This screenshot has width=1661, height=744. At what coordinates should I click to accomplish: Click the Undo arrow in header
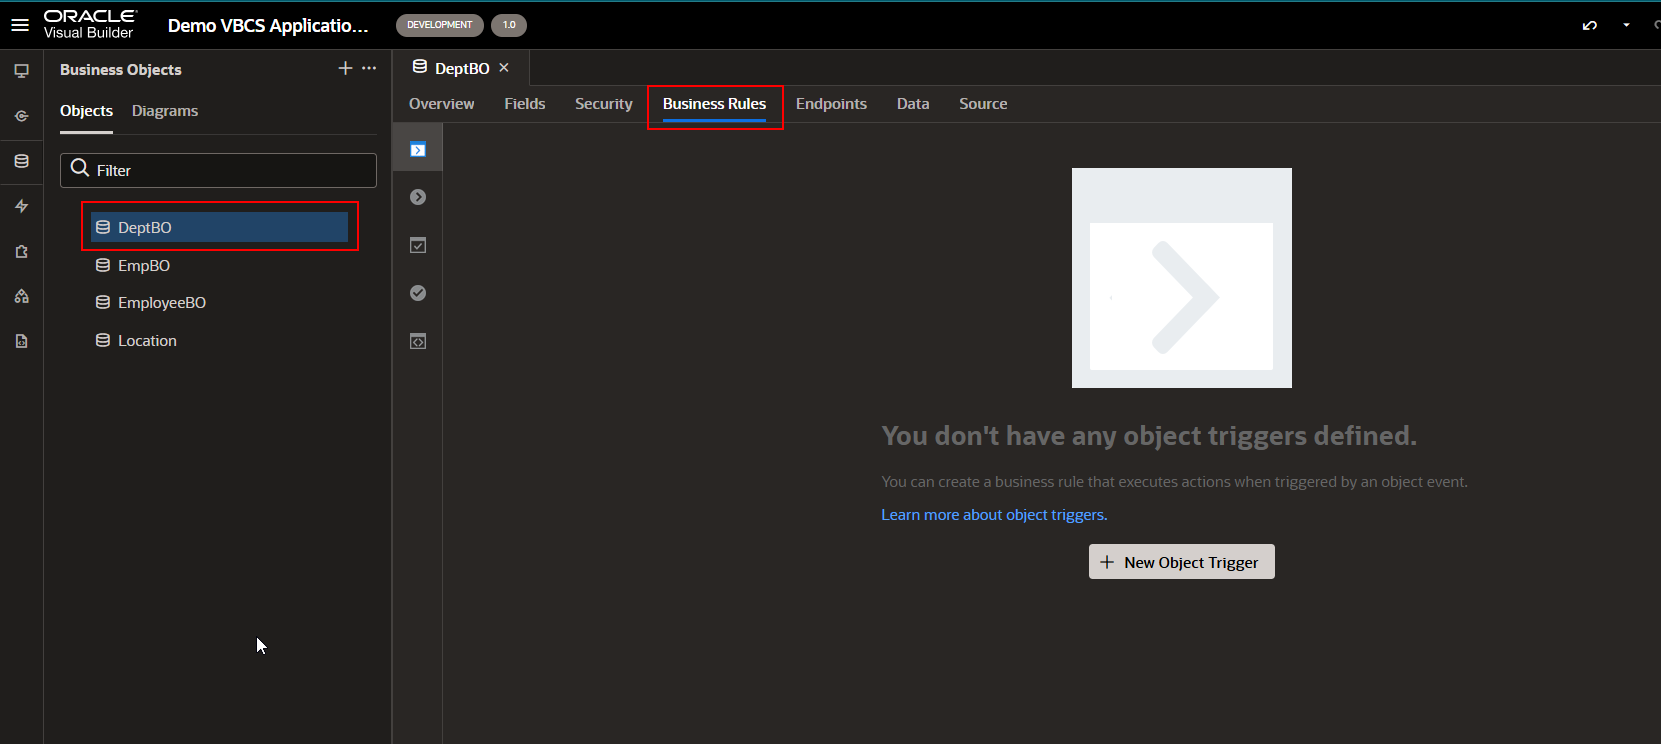point(1590,25)
